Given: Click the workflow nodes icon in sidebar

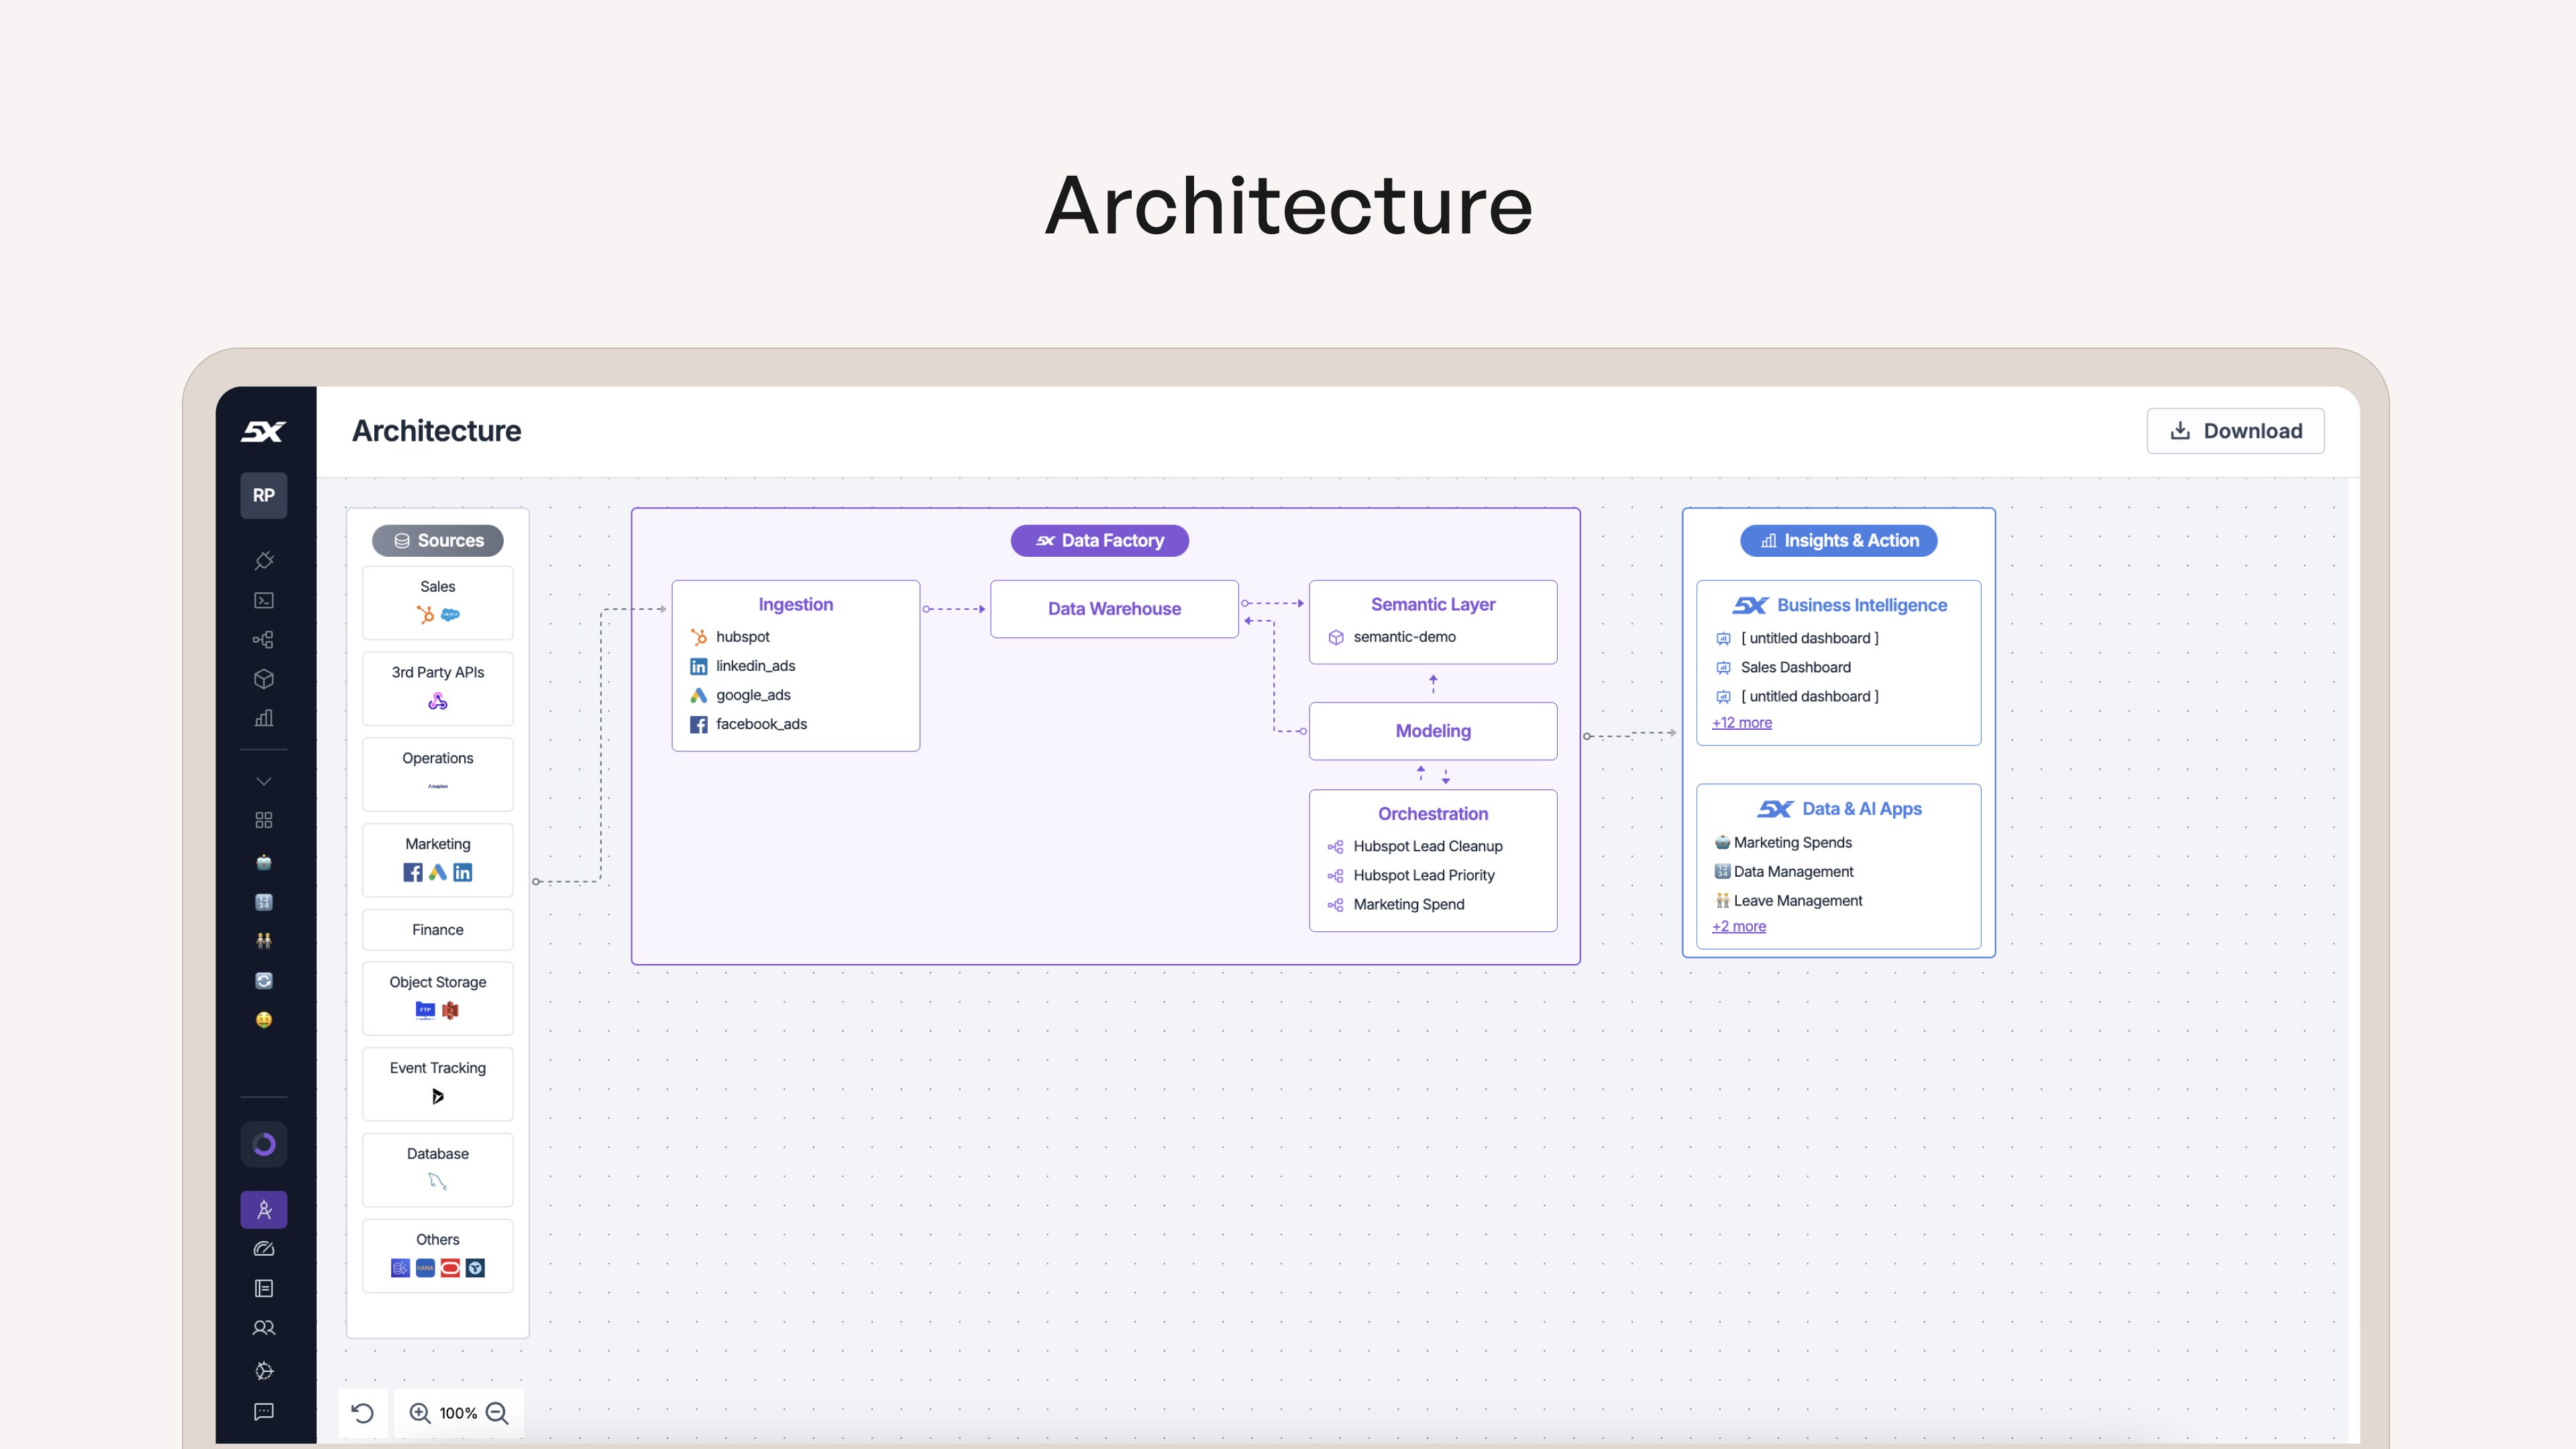Looking at the screenshot, I should point(264,640).
